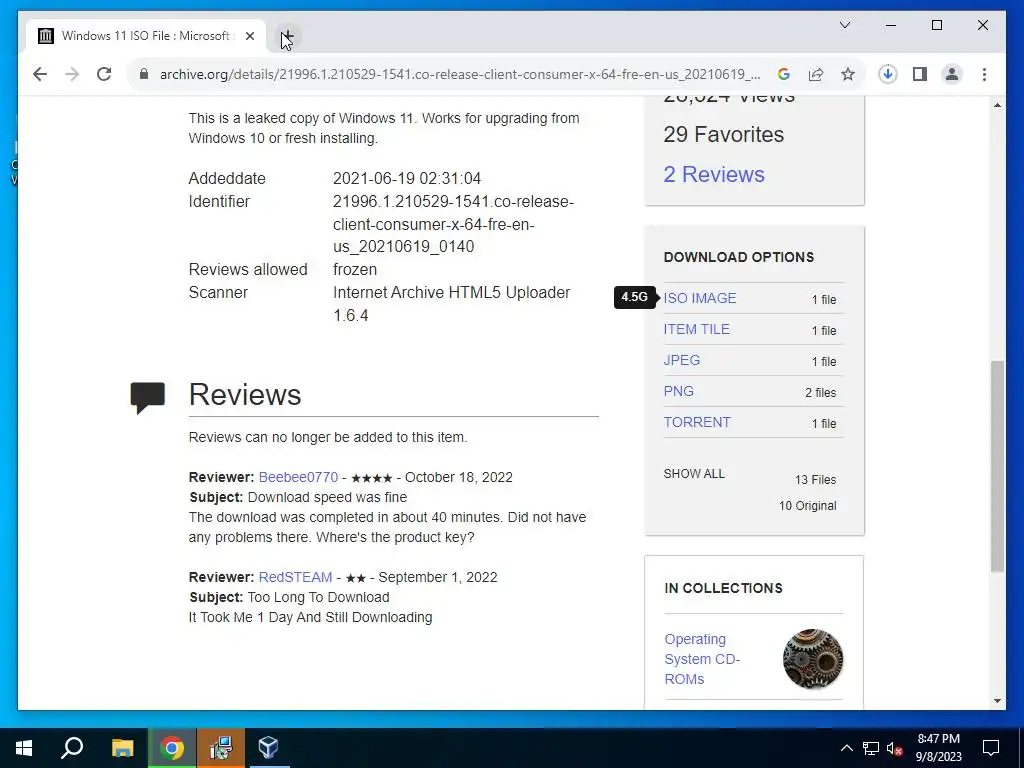Click the '13 Files' count
Viewport: 1024px width, 768px height.
coord(815,479)
